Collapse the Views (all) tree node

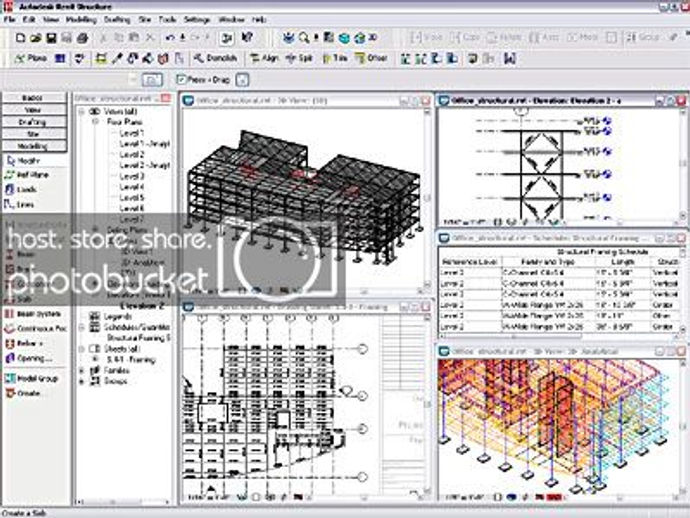[x=81, y=112]
